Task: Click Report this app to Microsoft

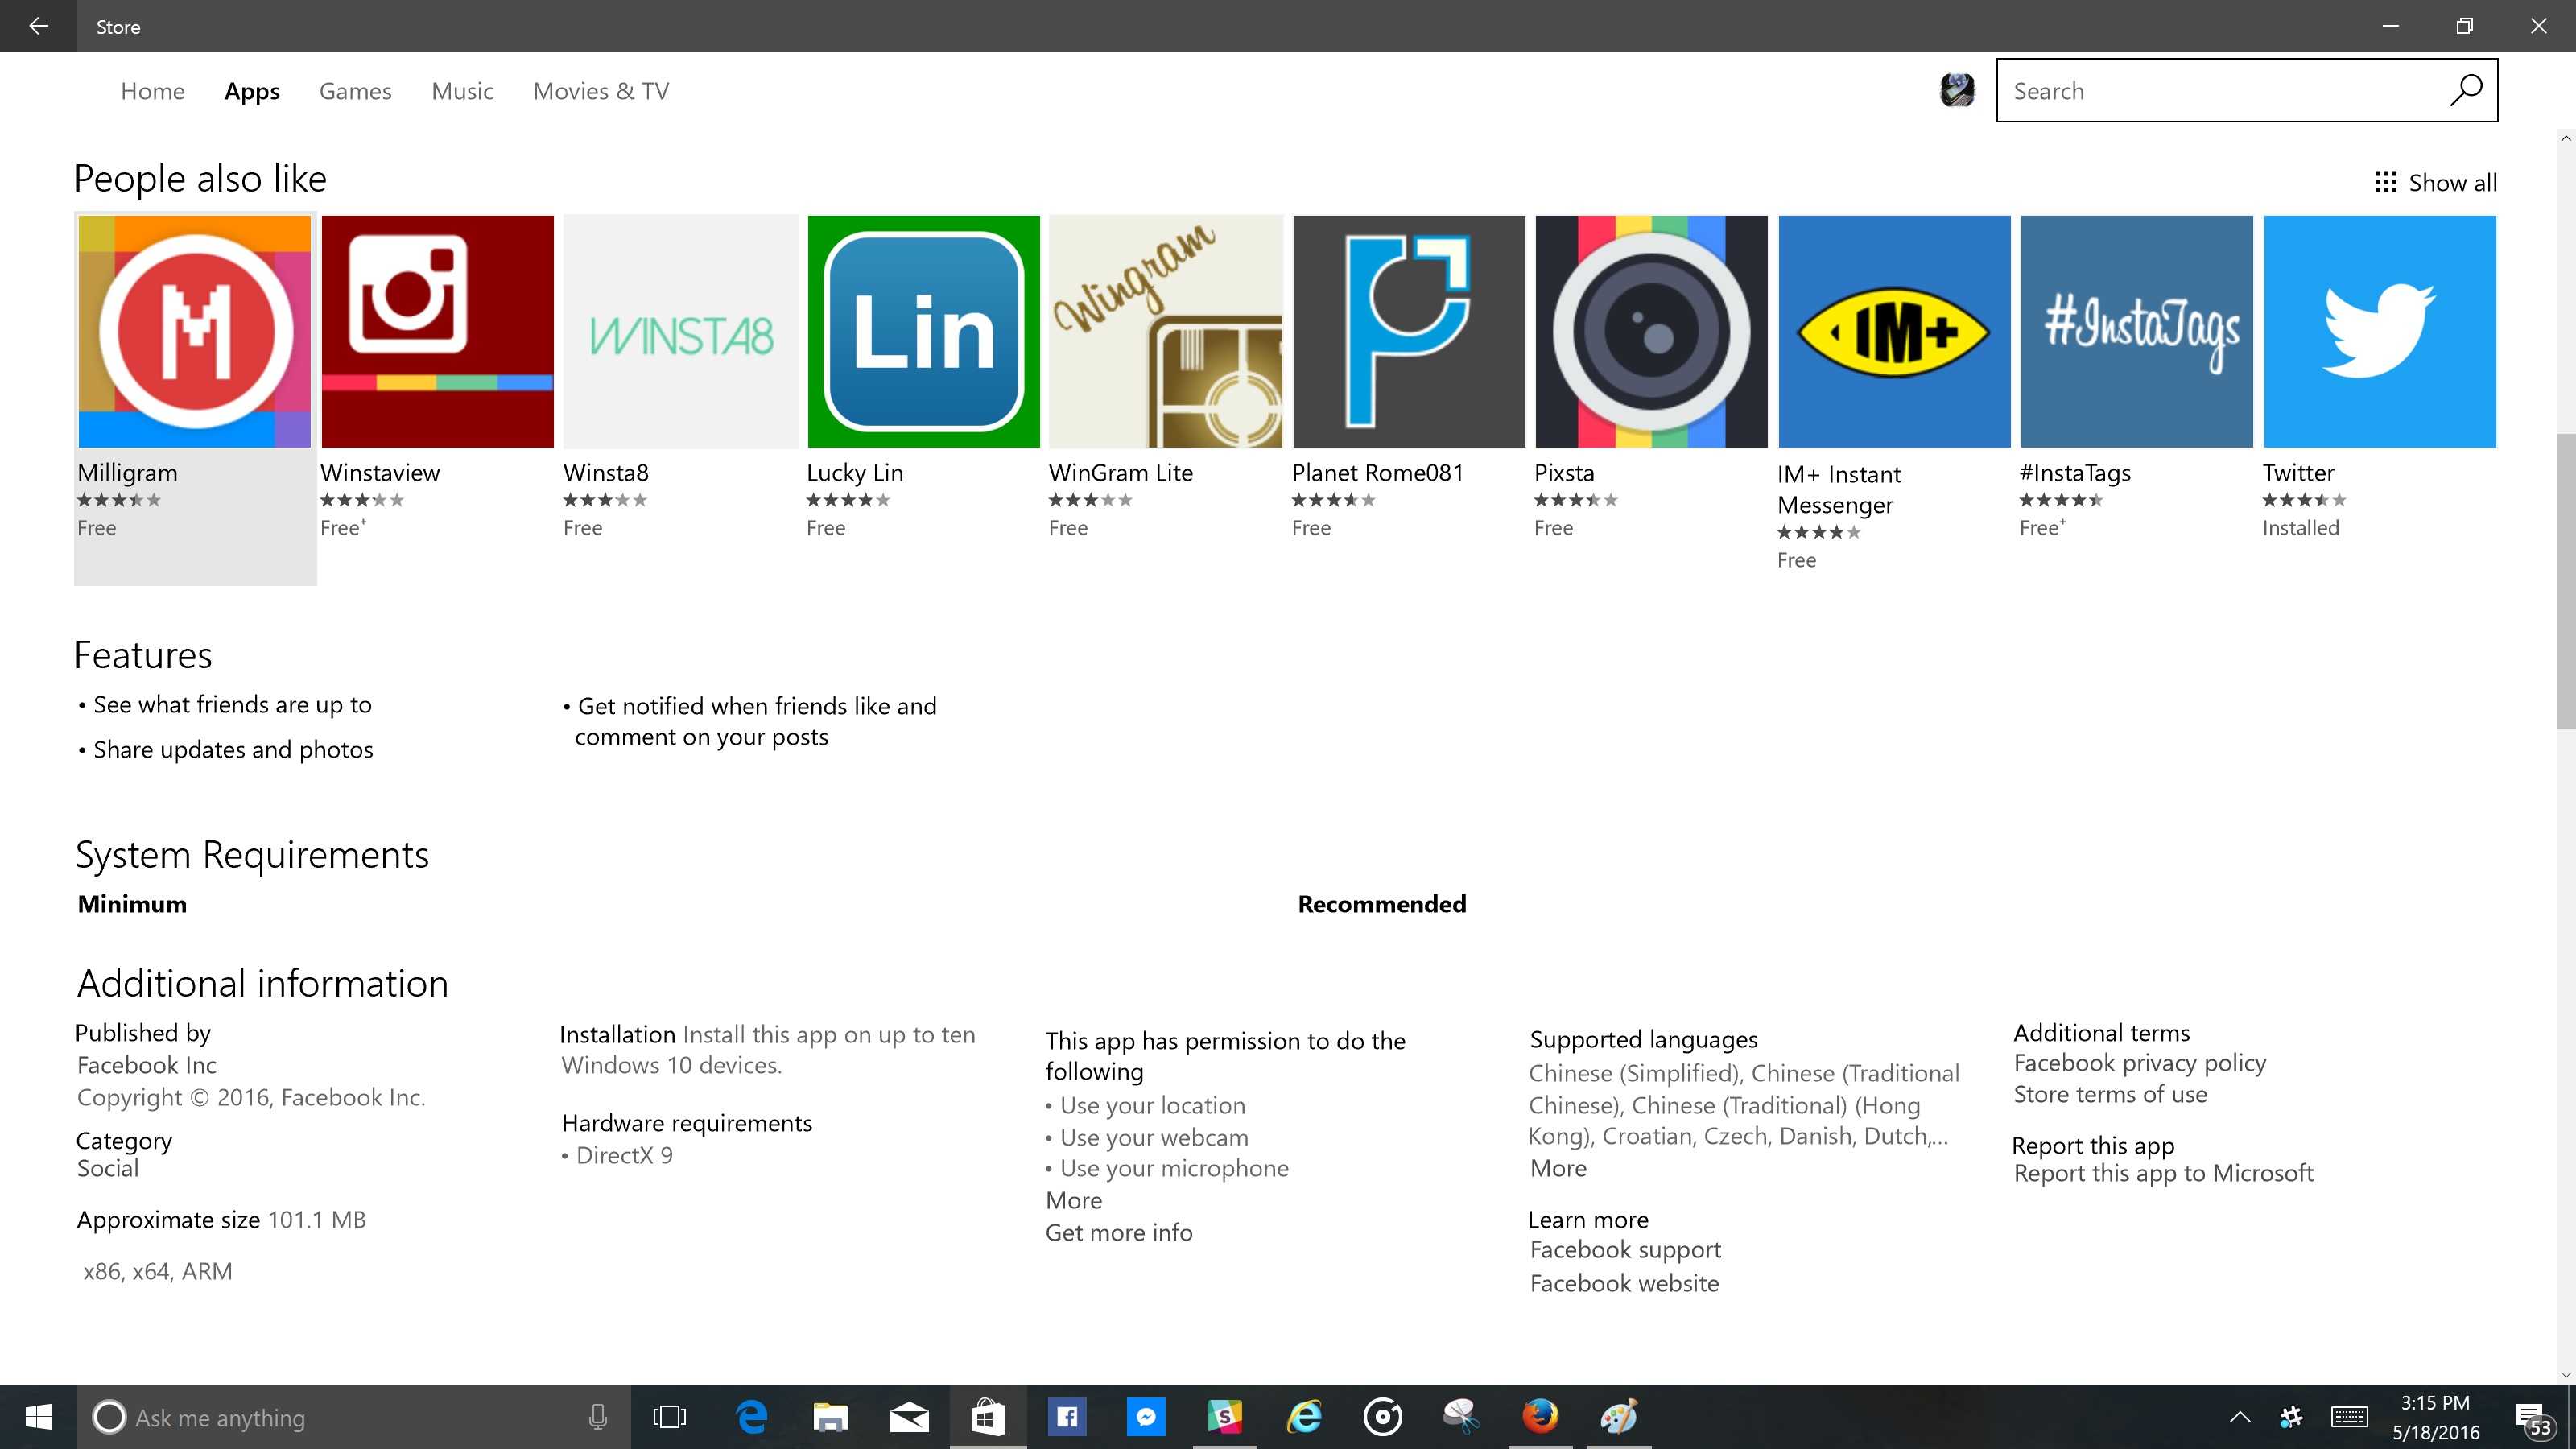Action: point(2162,1173)
